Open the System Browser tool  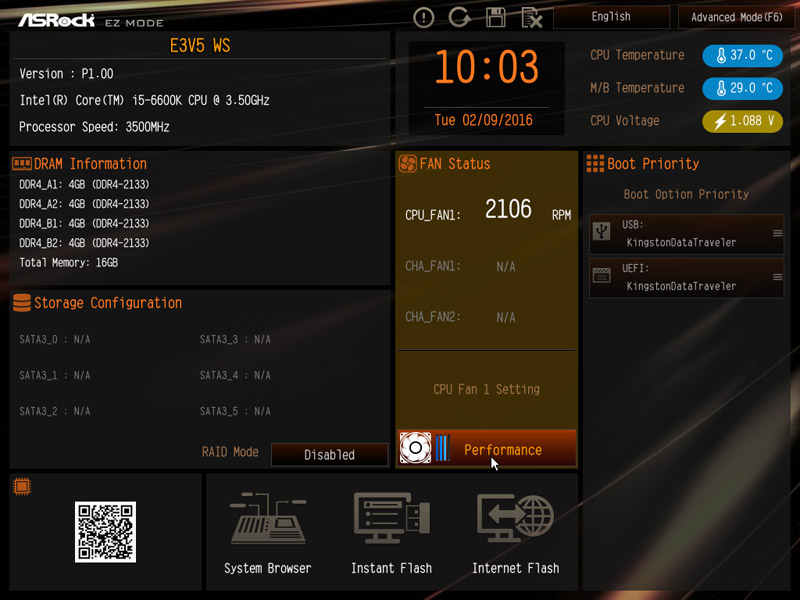click(268, 533)
